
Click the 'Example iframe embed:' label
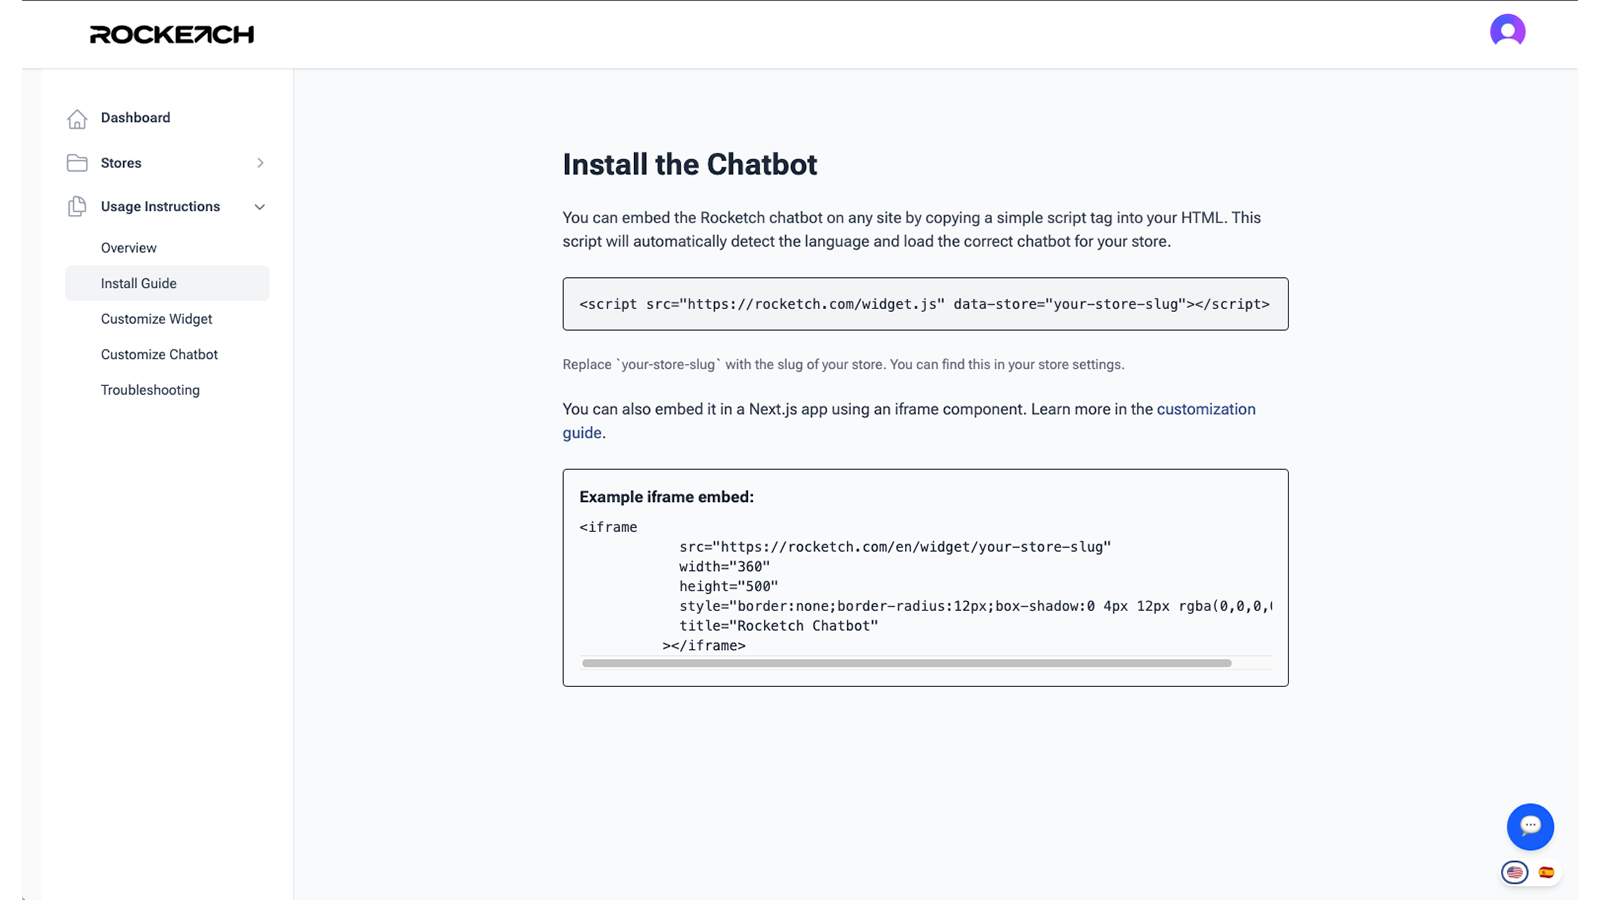point(666,497)
